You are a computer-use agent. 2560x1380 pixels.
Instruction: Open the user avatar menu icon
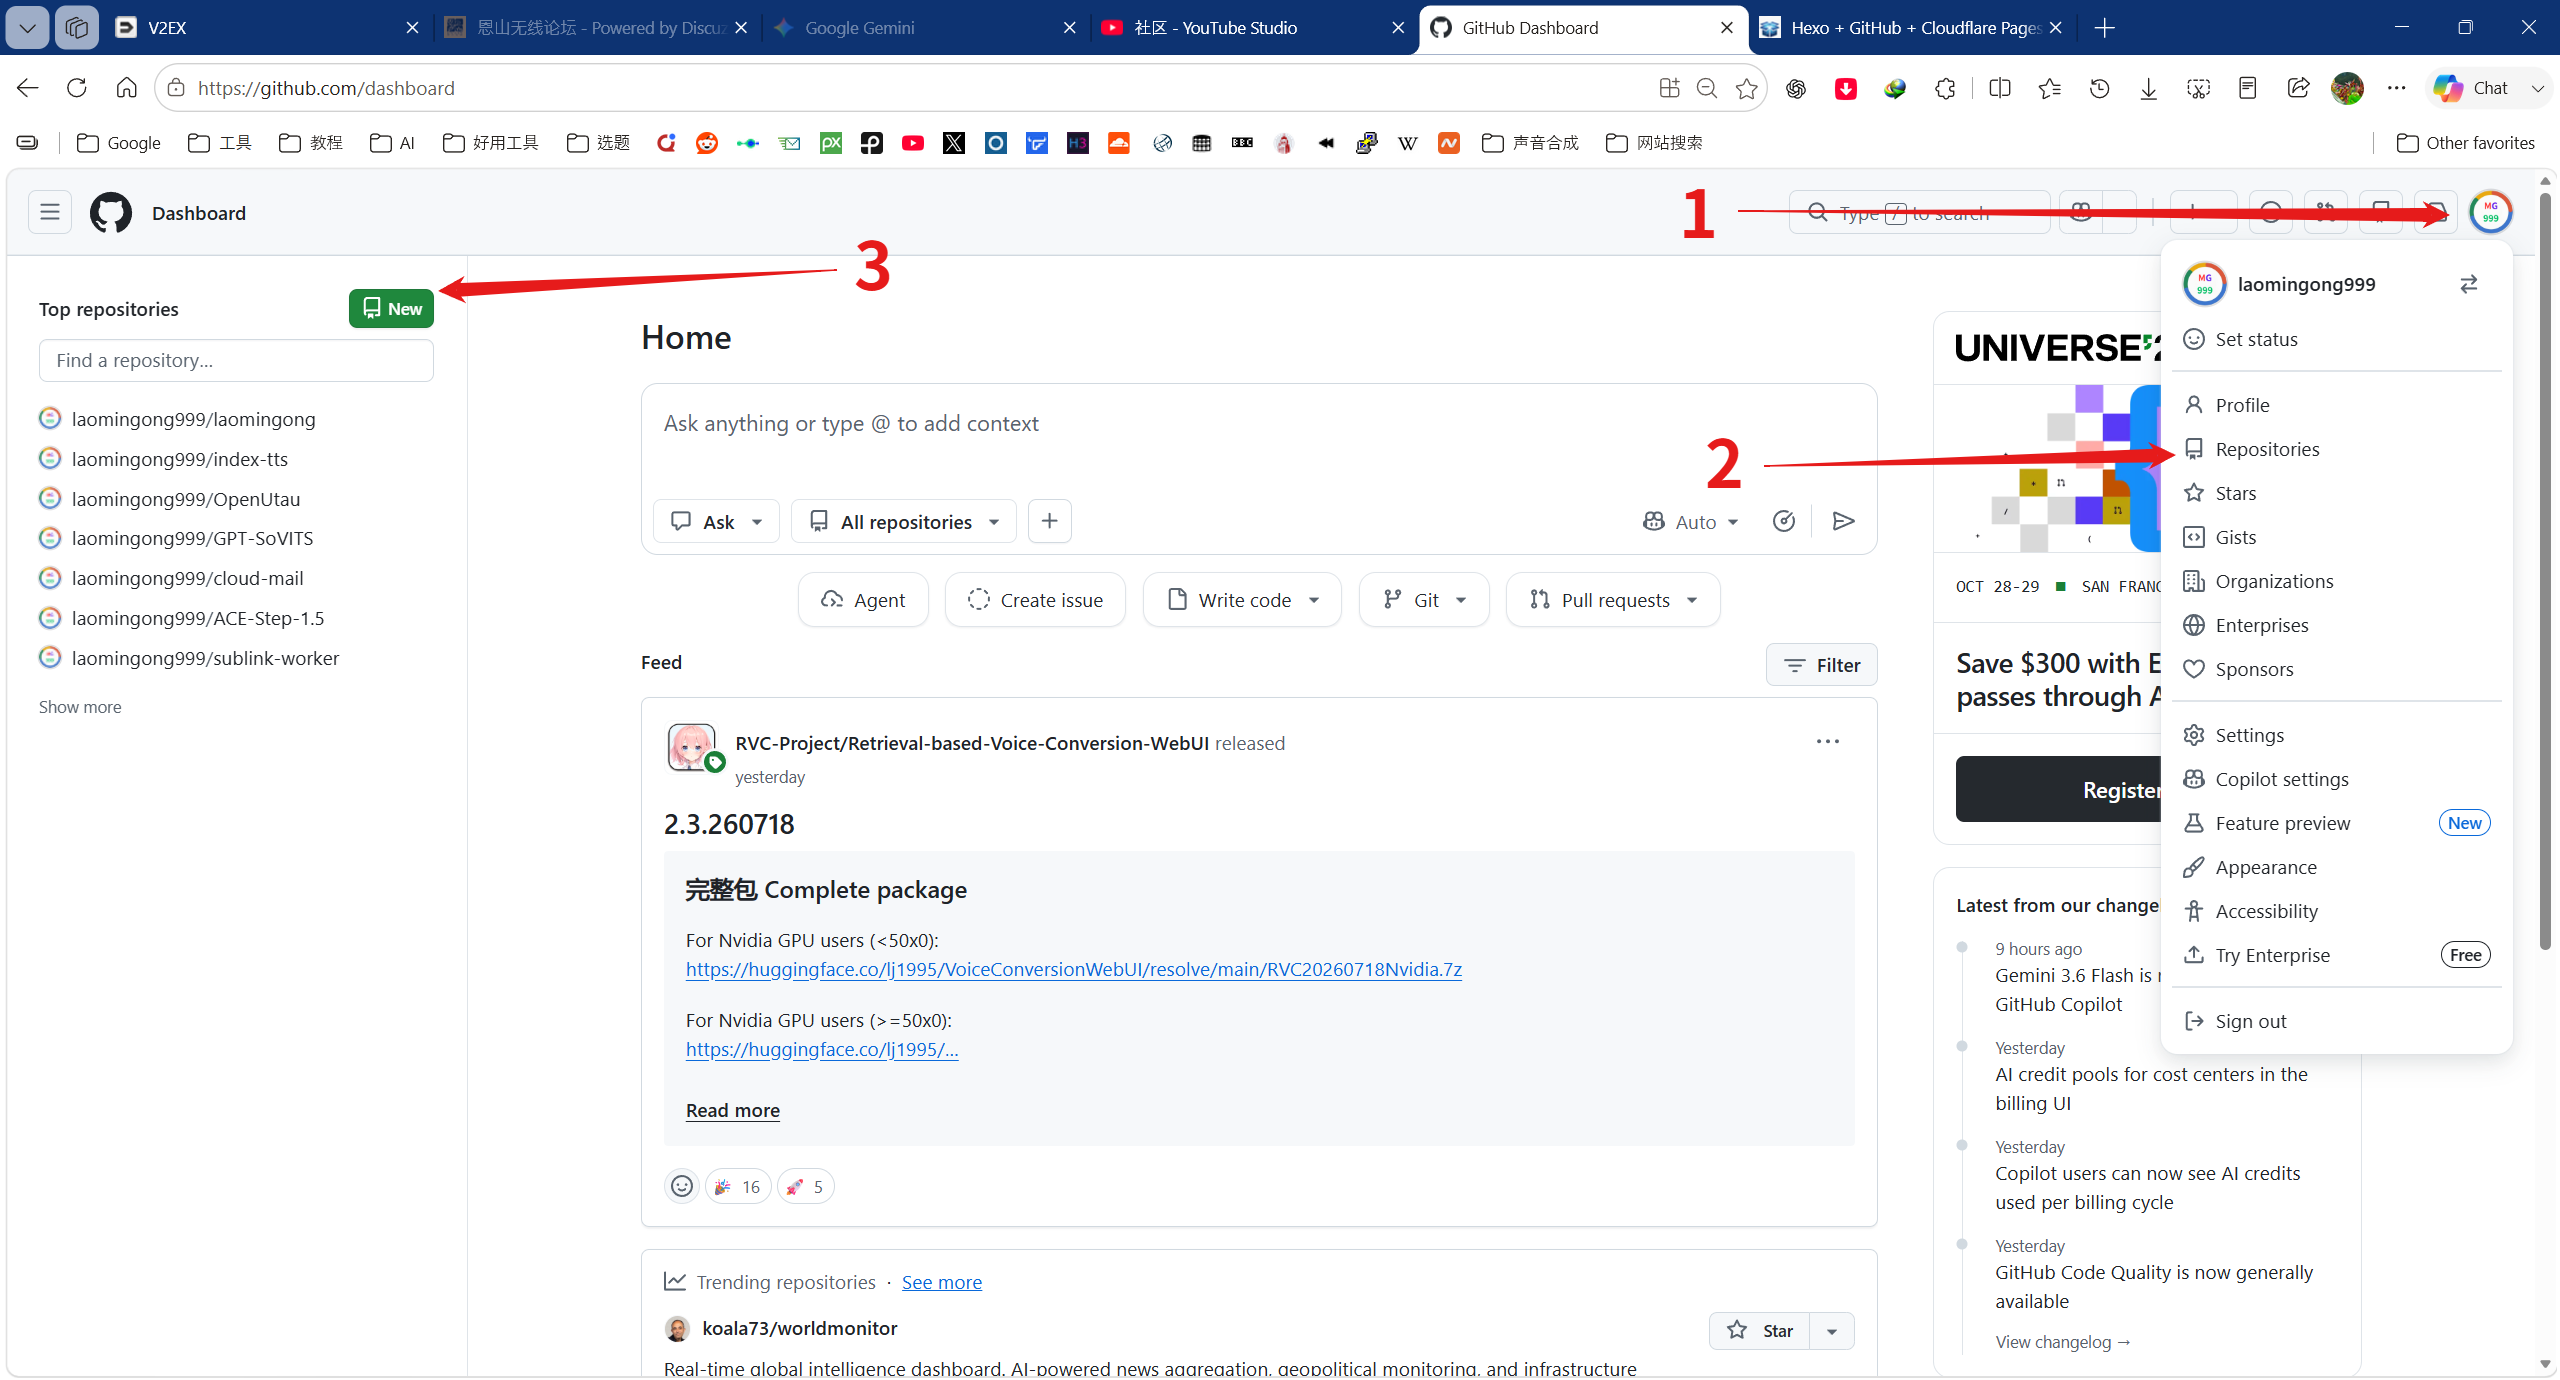(2490, 212)
